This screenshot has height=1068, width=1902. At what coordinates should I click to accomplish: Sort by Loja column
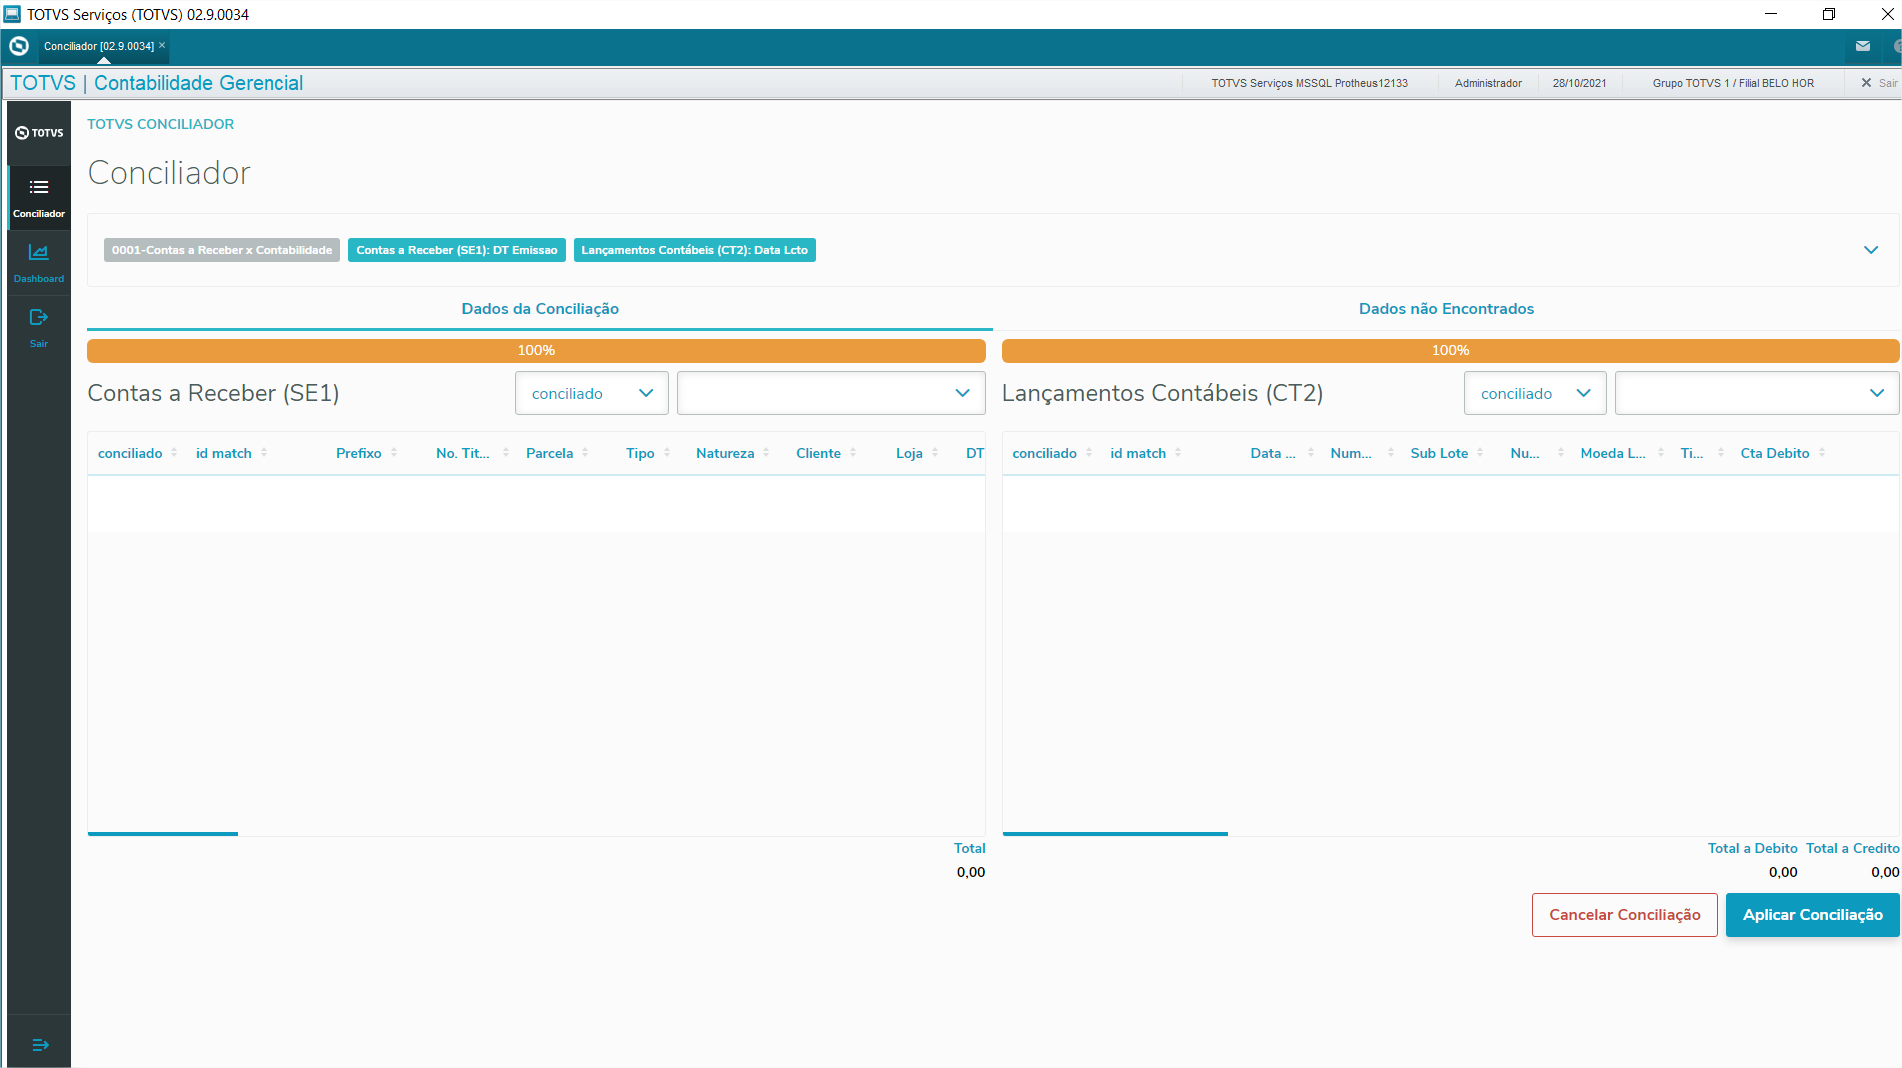click(935, 453)
